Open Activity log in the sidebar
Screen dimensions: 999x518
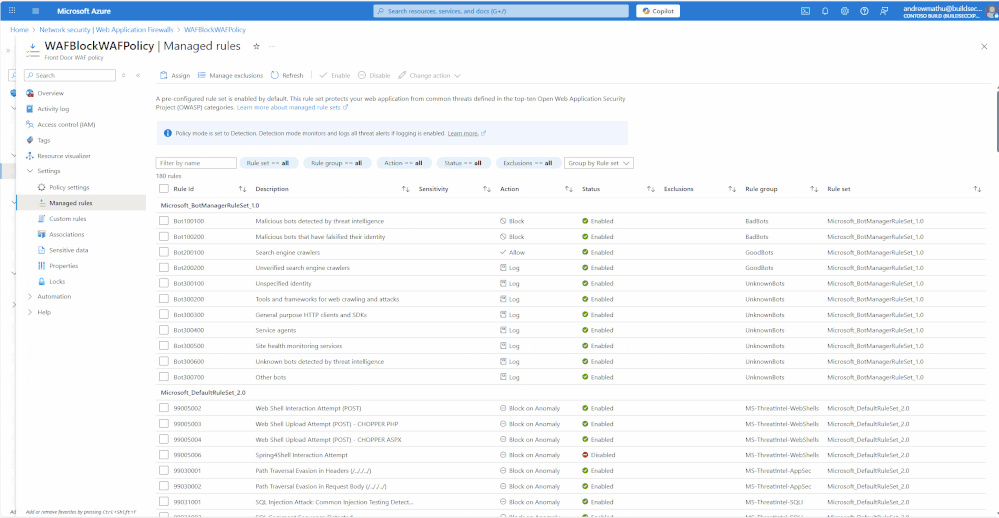point(53,109)
